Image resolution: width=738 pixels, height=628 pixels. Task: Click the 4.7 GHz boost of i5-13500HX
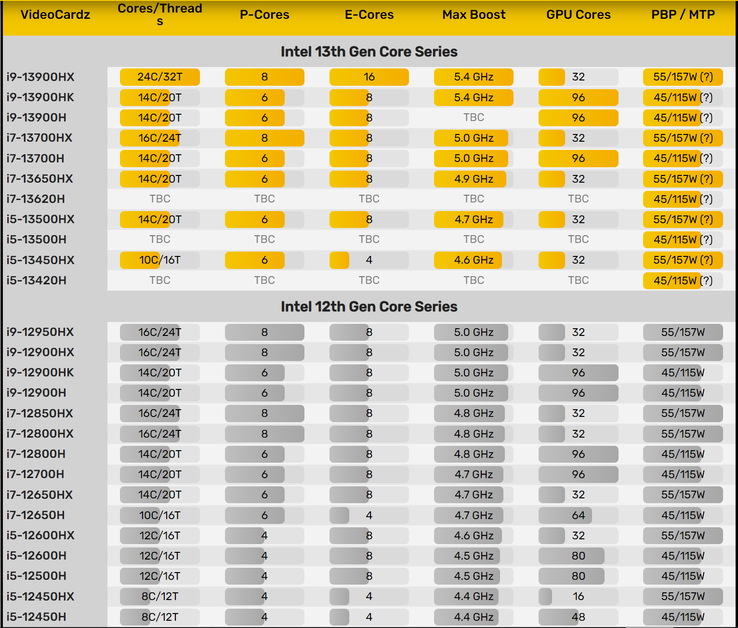pyautogui.click(x=473, y=219)
